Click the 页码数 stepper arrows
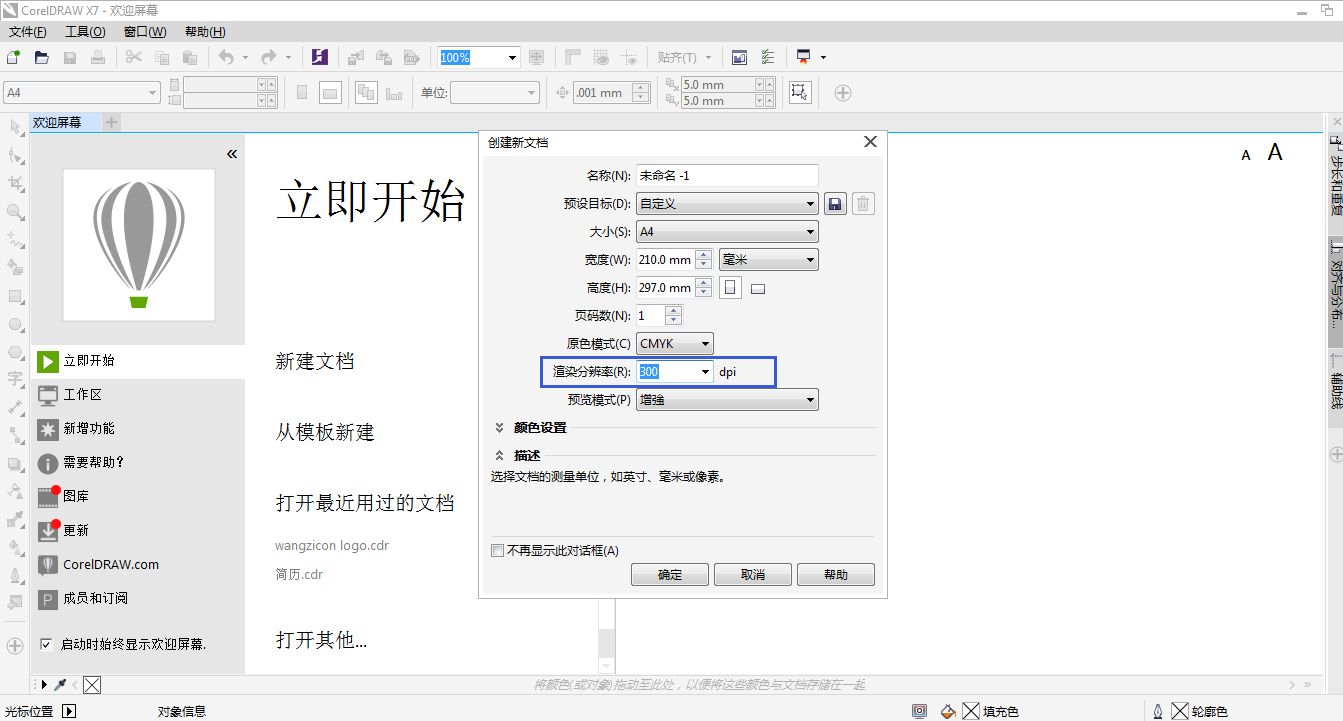Screen dimensions: 1343x721 673,316
